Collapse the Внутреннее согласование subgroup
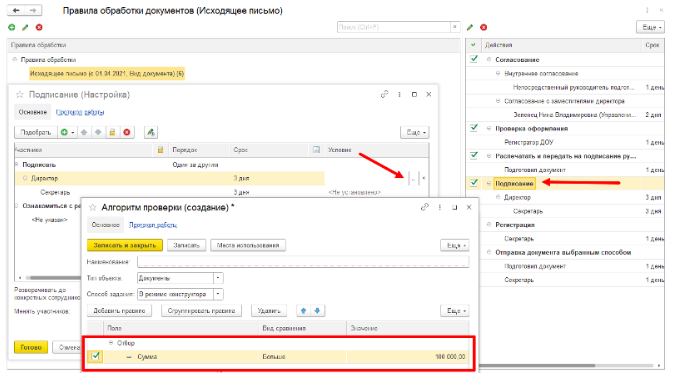This screenshot has width=673, height=376. coord(498,73)
